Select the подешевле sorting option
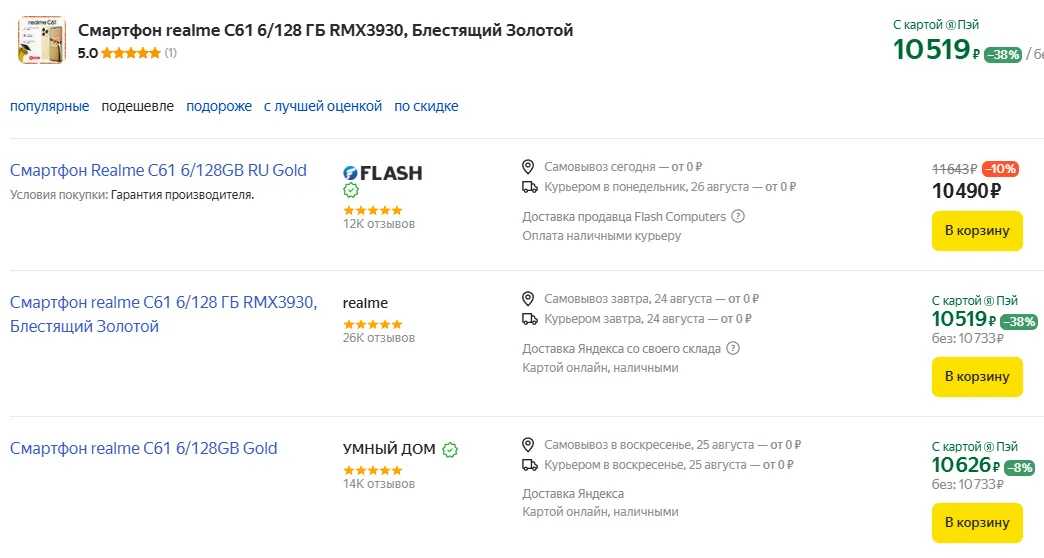The width and height of the screenshot is (1044, 558). point(138,106)
